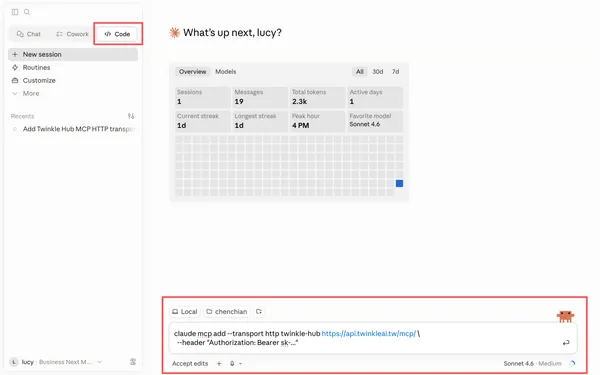
Task: Click the usage ring icon near model
Action: click(572, 364)
